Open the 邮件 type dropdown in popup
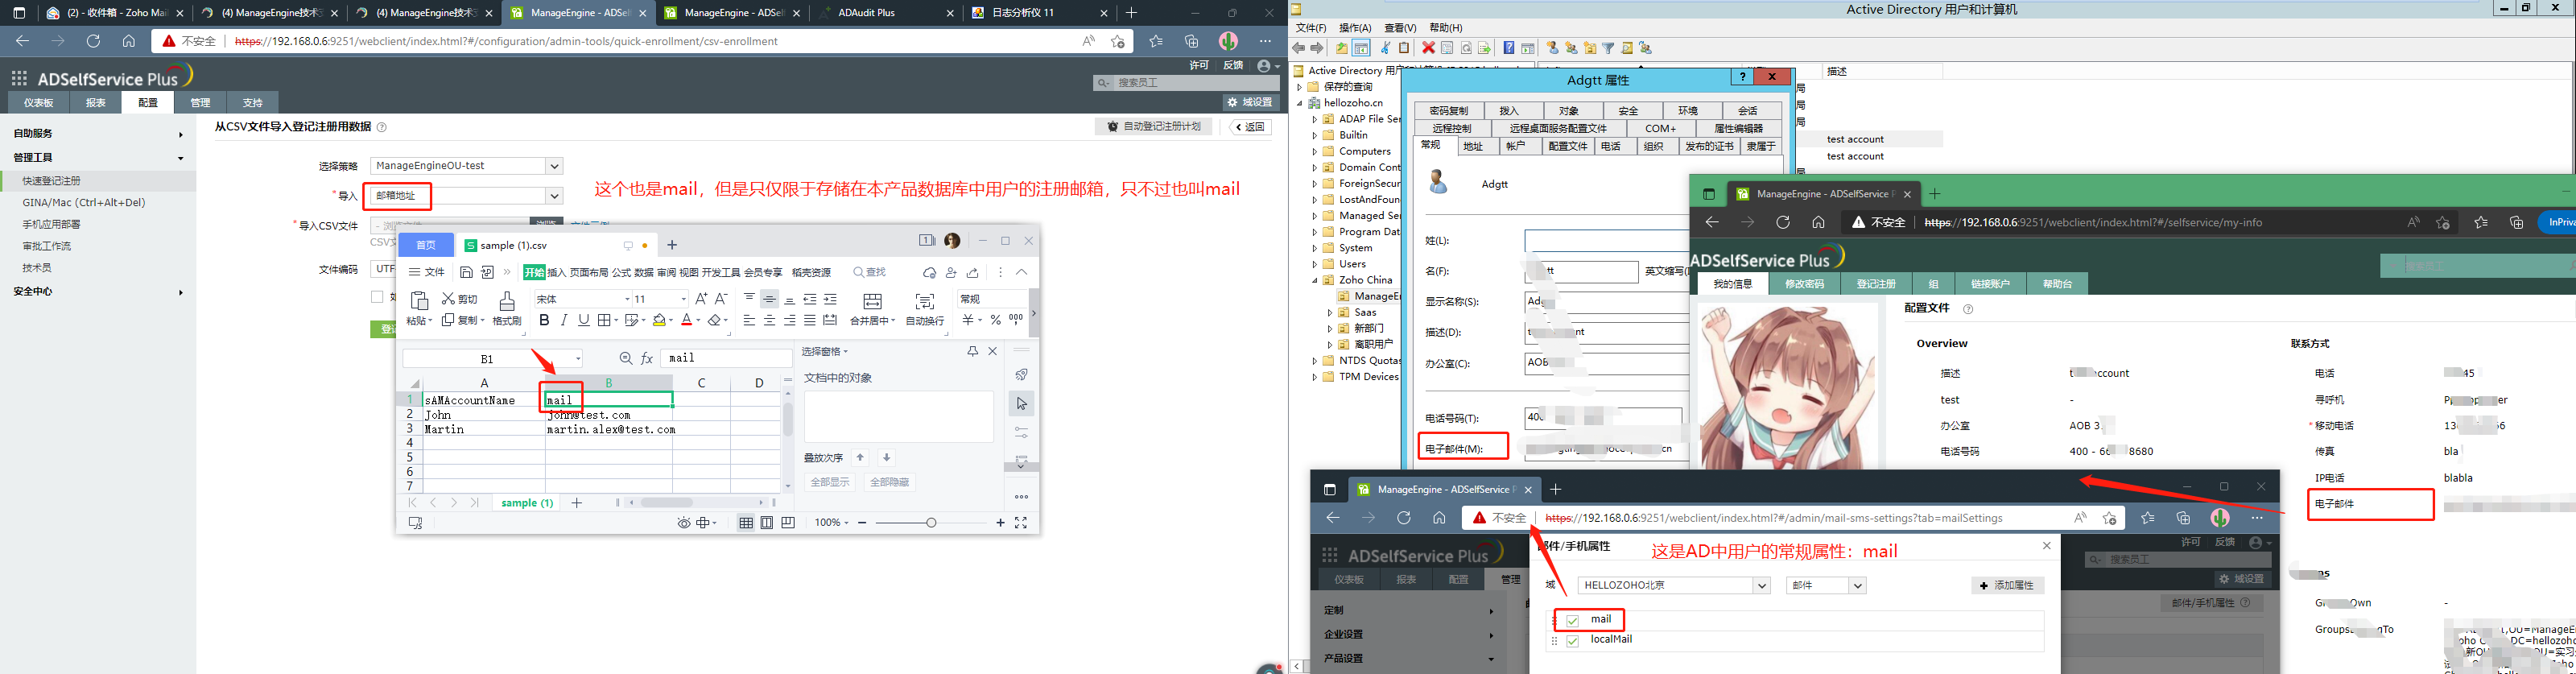2576x674 pixels. tap(1857, 586)
